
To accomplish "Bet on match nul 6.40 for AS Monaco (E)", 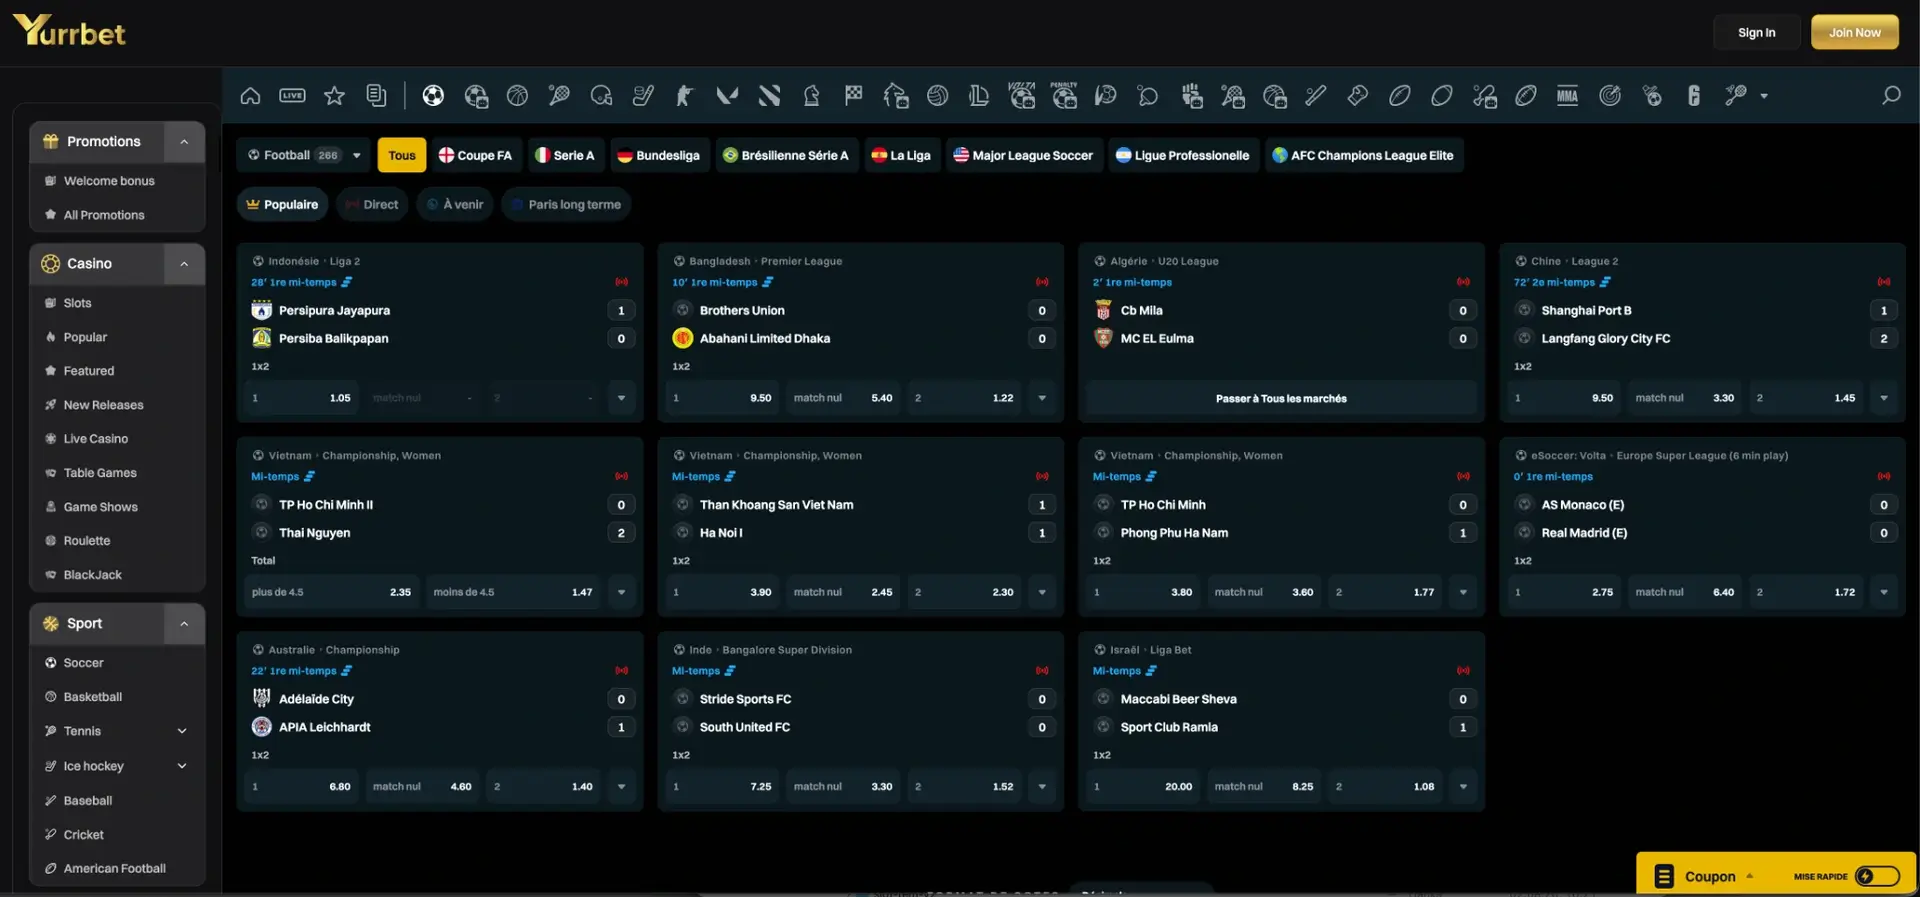I will tap(1685, 592).
